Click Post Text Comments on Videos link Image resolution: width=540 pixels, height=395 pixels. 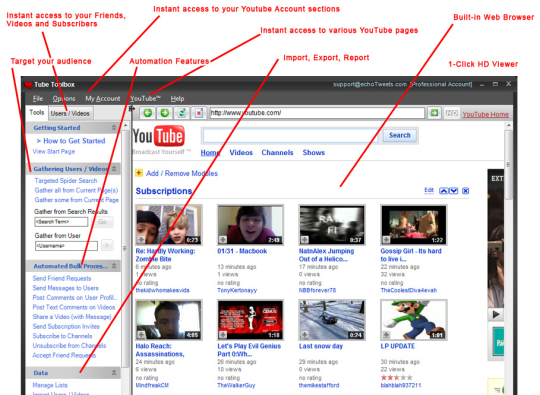tap(74, 307)
